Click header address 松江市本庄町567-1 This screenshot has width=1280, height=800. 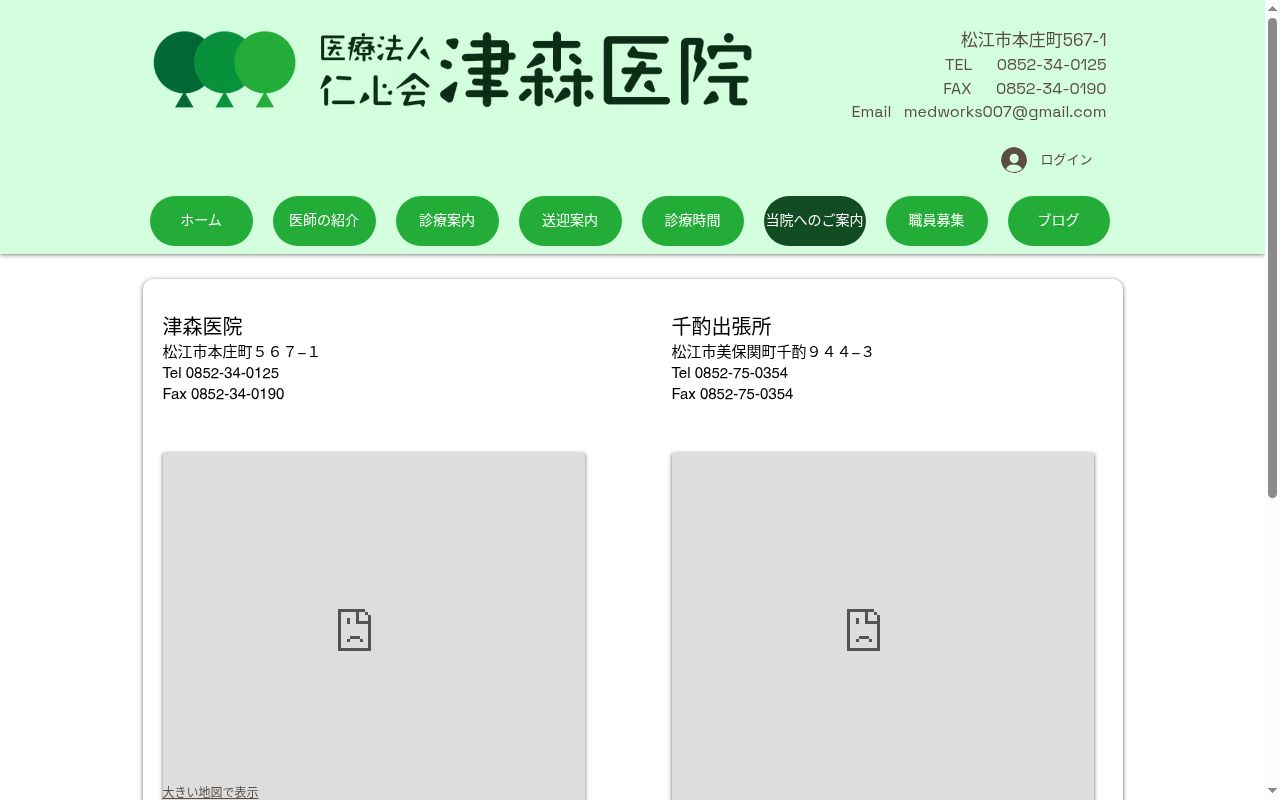[x=1034, y=40]
